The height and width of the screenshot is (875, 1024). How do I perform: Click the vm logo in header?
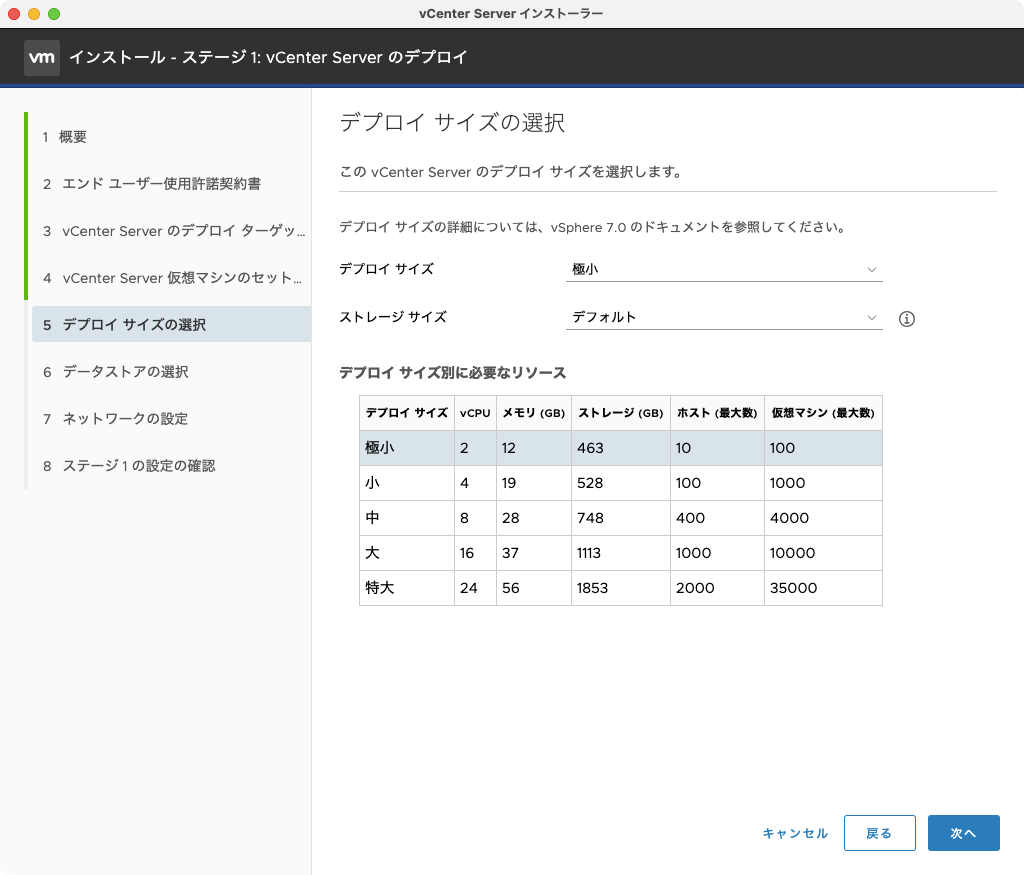click(42, 57)
